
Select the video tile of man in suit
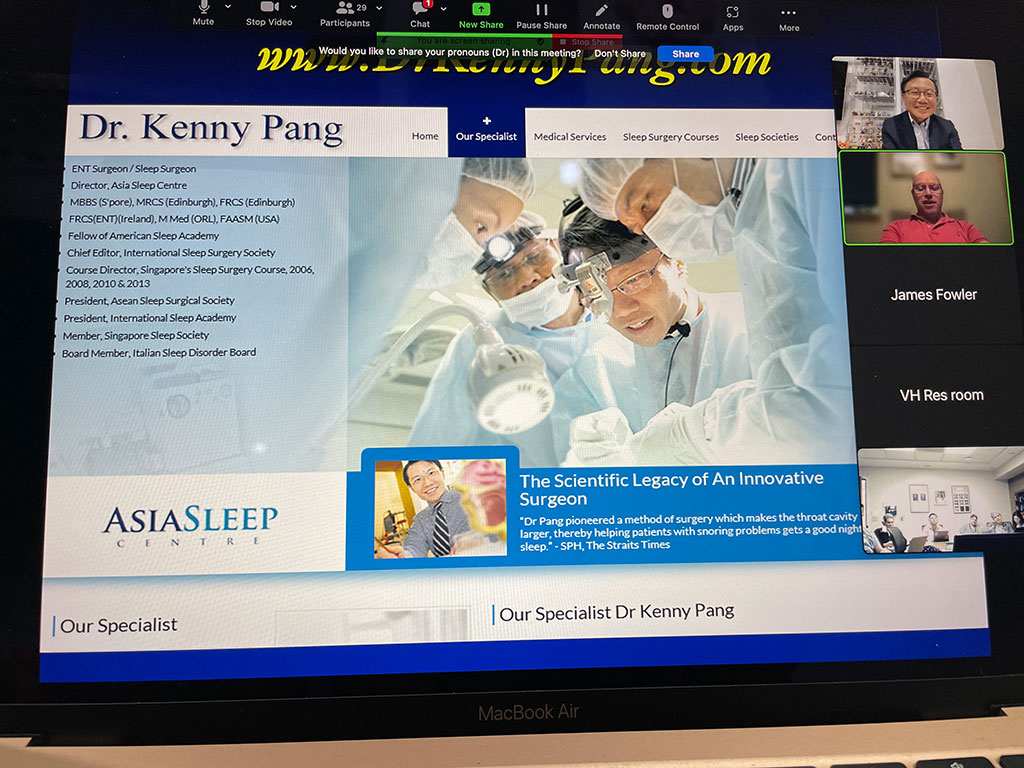coord(917,104)
